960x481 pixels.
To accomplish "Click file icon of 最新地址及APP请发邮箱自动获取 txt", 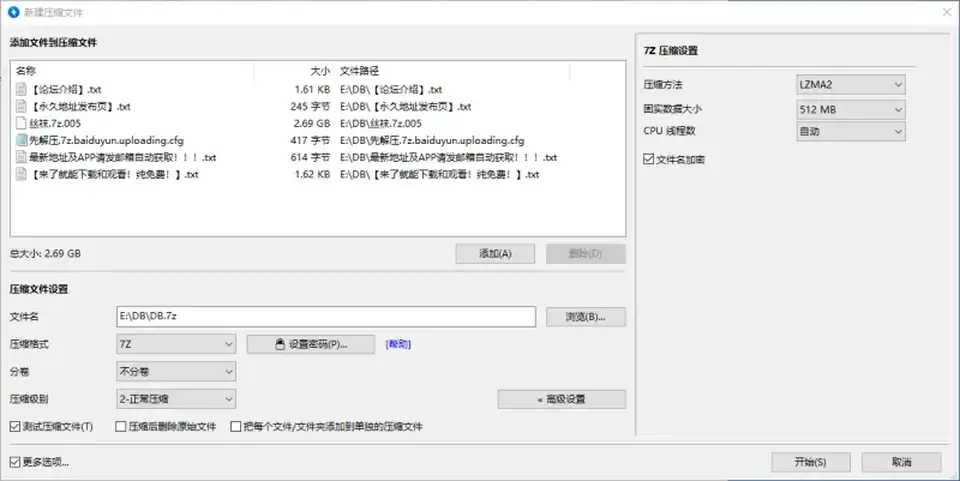I will (x=21, y=157).
